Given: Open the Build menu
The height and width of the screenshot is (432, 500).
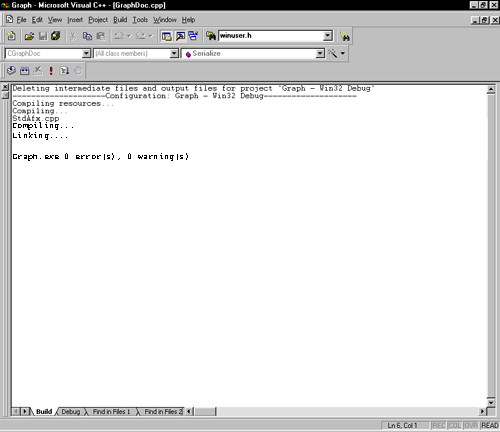Looking at the screenshot, I should pyautogui.click(x=120, y=20).
